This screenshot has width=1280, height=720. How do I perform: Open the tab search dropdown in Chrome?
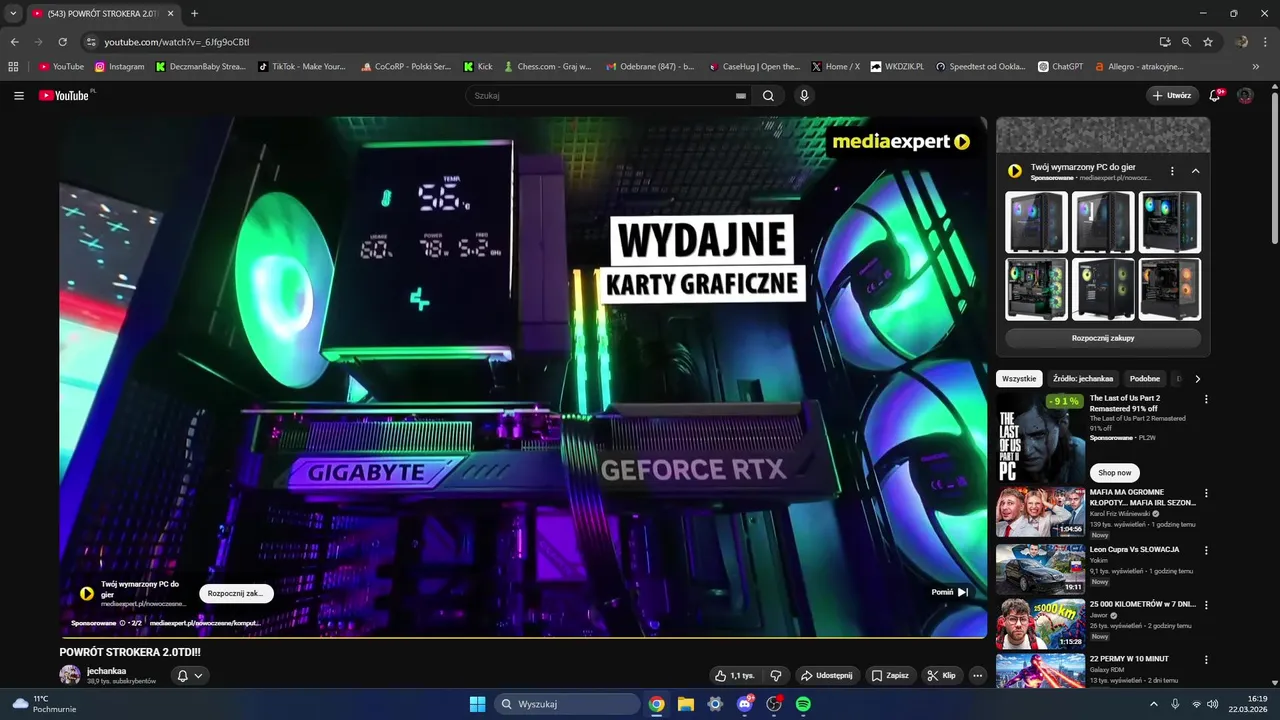pos(13,13)
